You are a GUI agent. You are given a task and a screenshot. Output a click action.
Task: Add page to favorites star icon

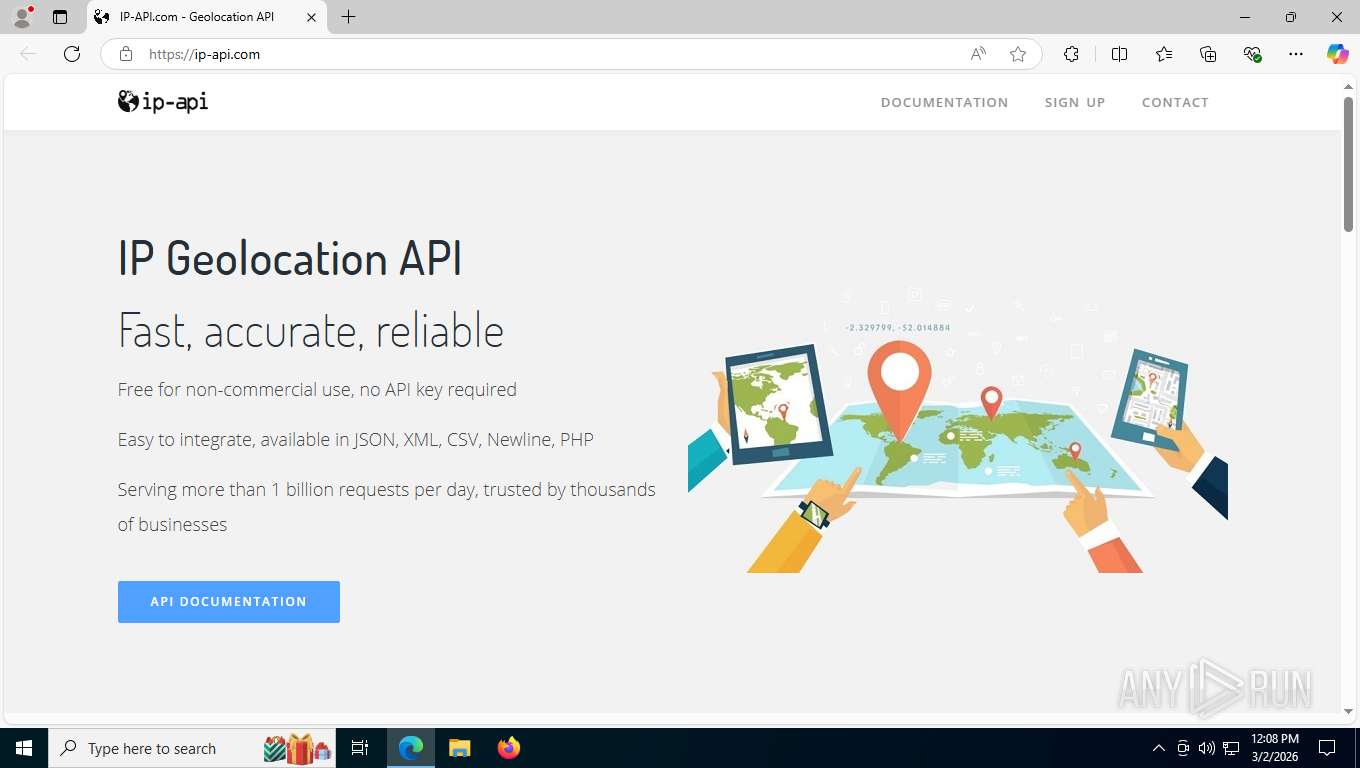(x=1018, y=54)
